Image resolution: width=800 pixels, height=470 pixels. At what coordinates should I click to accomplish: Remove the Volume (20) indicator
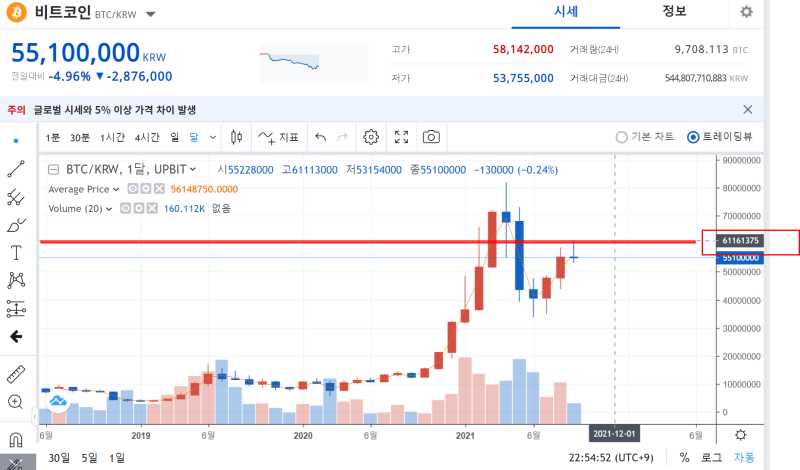click(152, 208)
